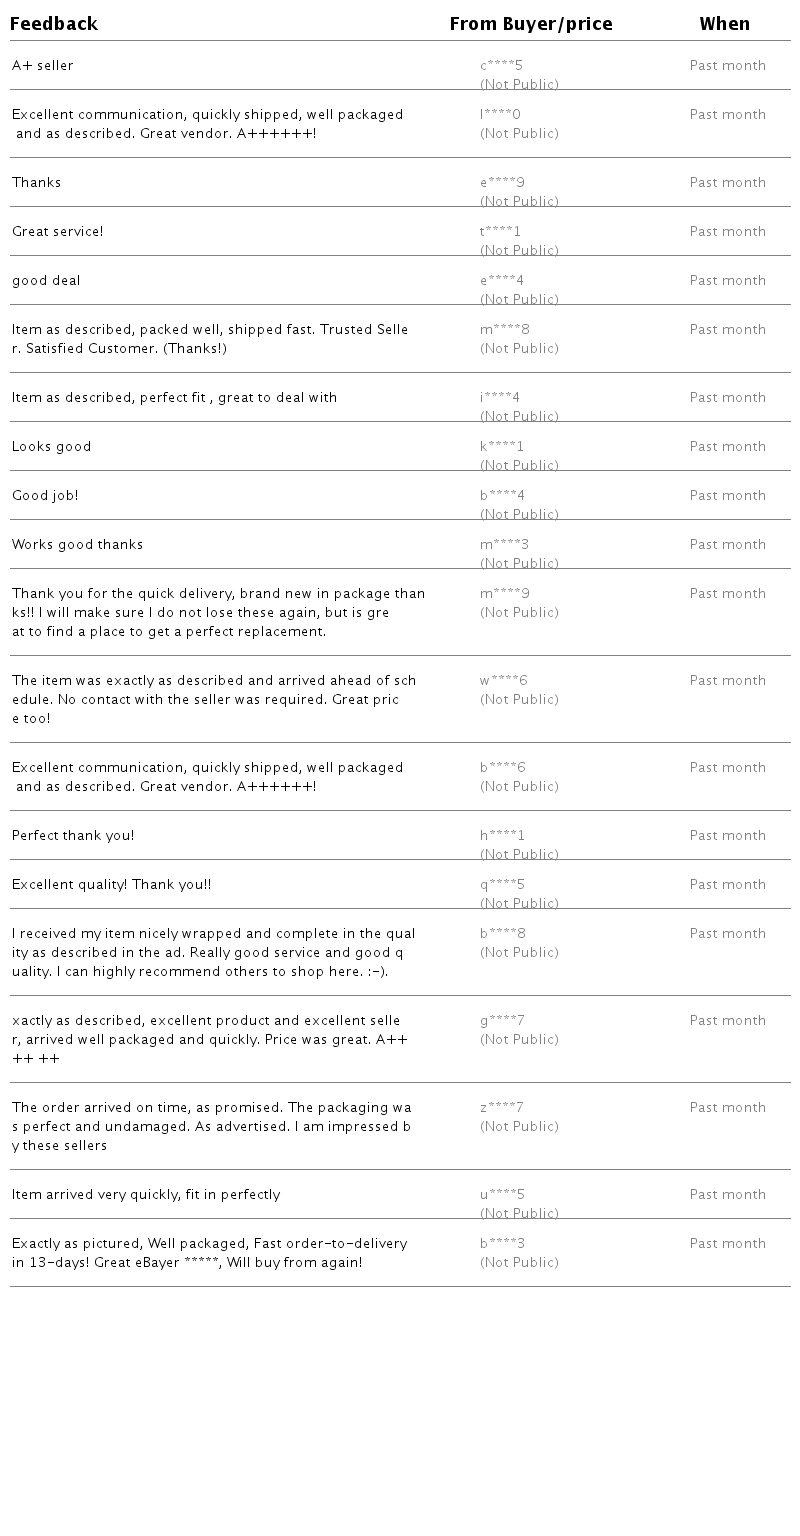Select buyer e****9 in the list
The width and height of the screenshot is (800, 1536).
502,183
